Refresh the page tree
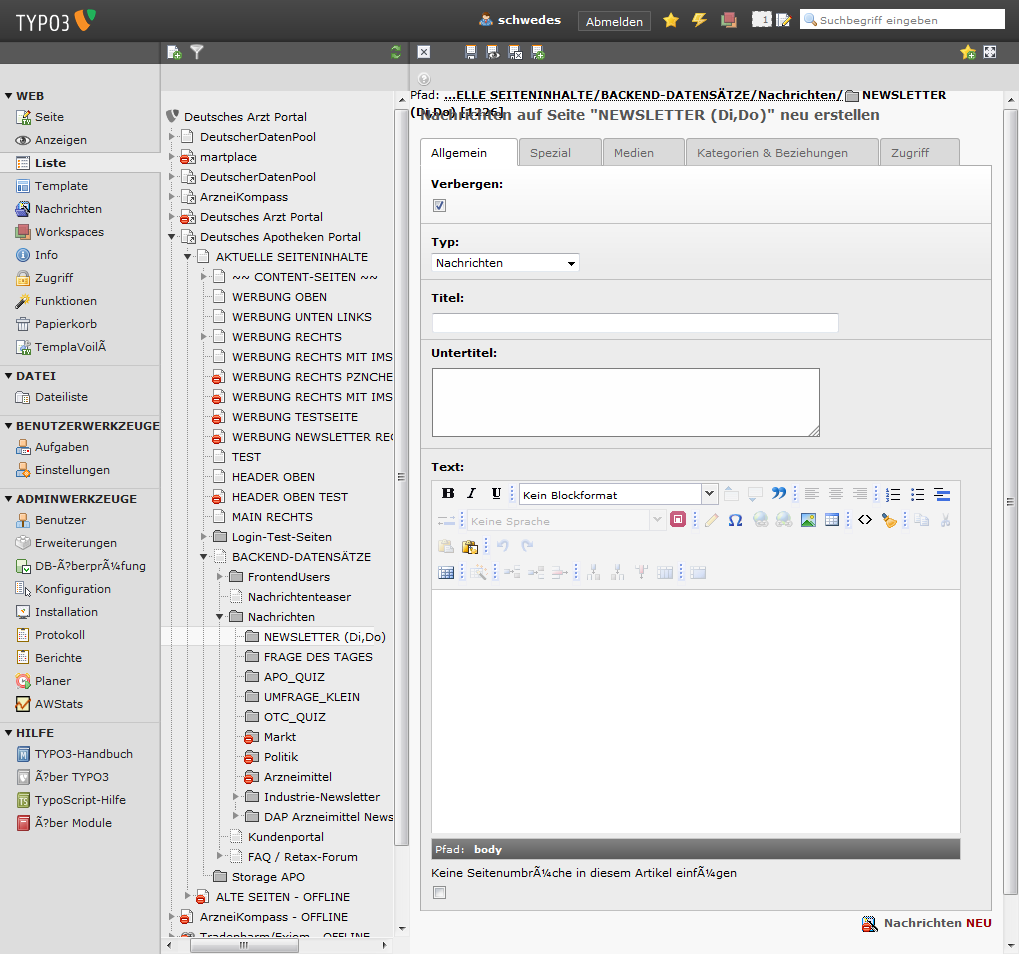 [x=396, y=52]
